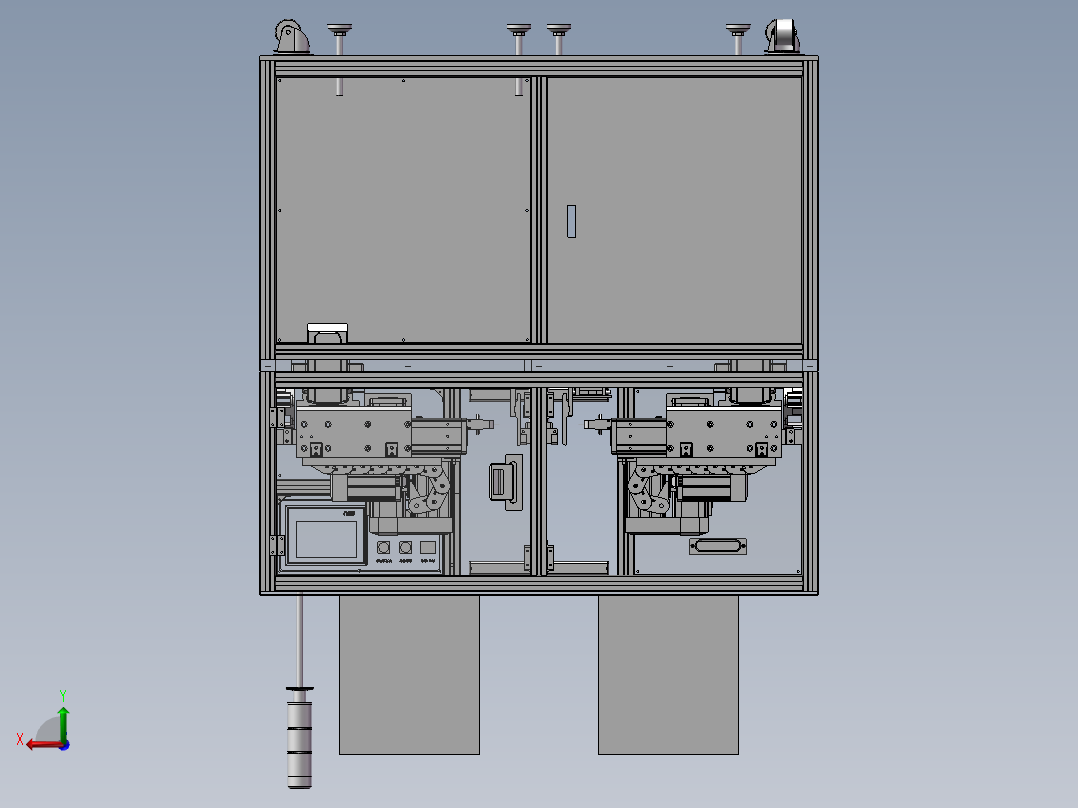Image resolution: width=1078 pixels, height=808 pixels.
Task: Select the square switch right of round buttons
Action: [x=428, y=547]
